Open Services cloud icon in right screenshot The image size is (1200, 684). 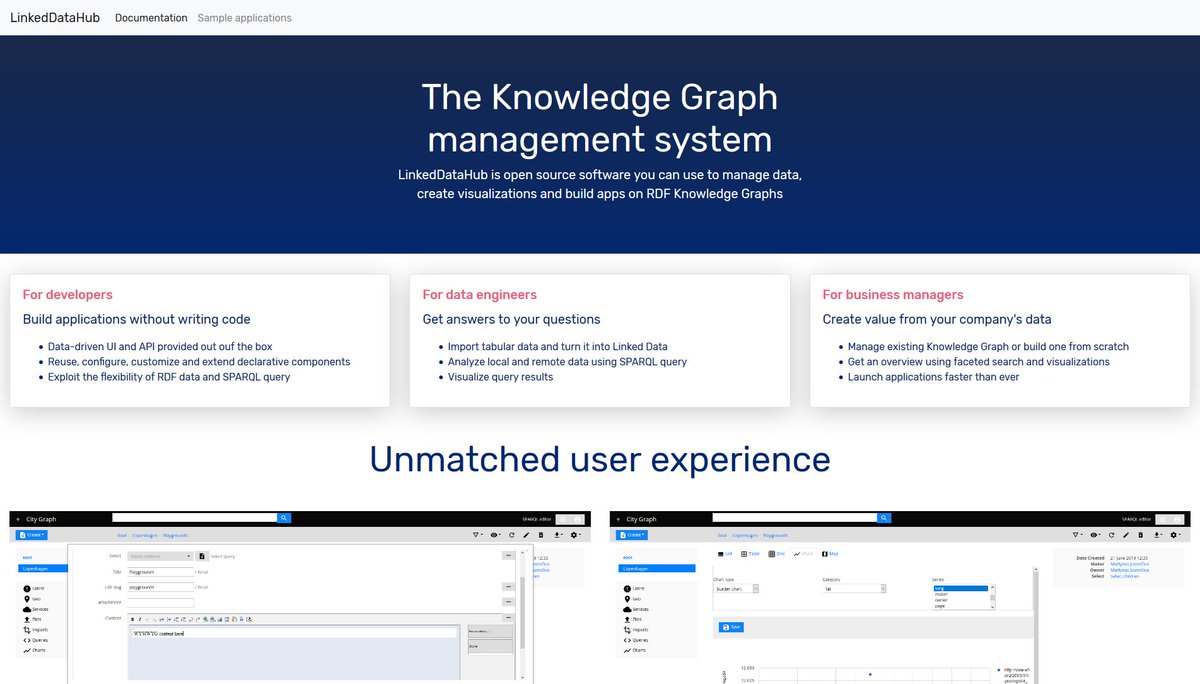[x=626, y=609]
